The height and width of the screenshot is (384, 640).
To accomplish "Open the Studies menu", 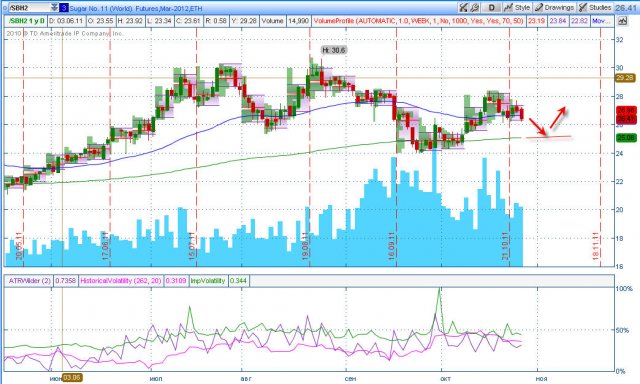I will pos(595,7).
